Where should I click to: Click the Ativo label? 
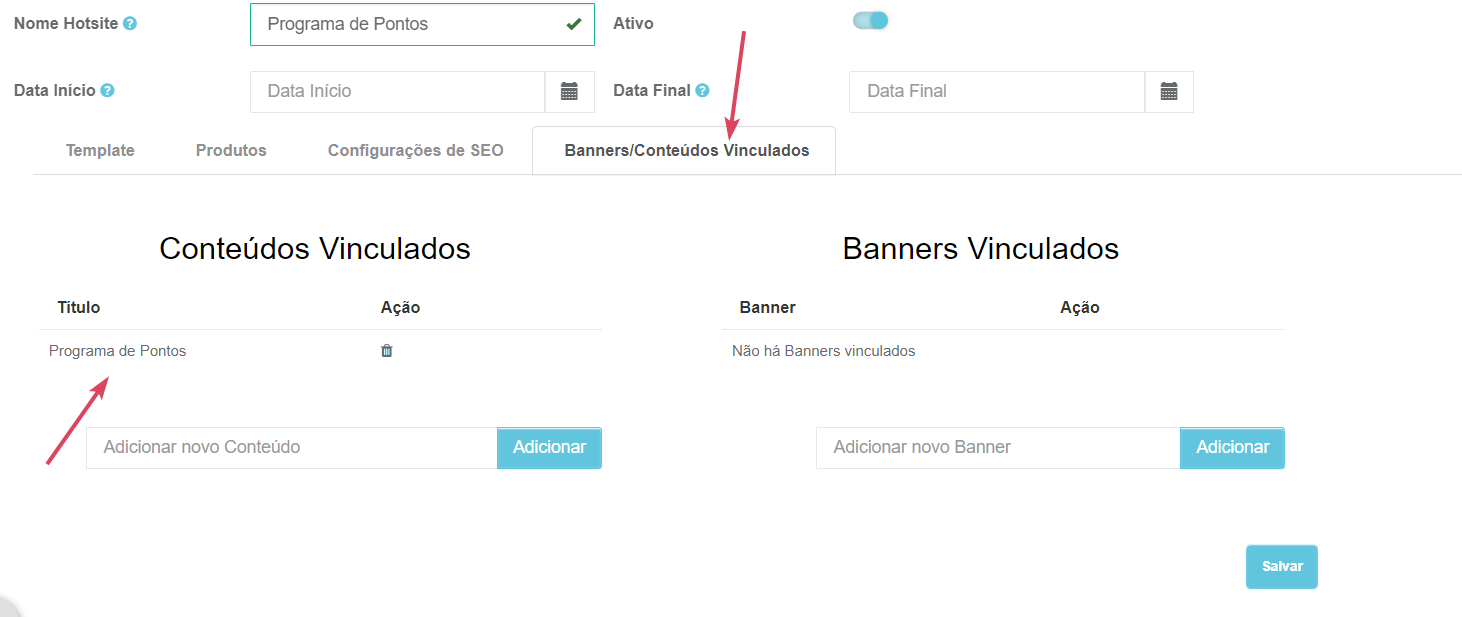pos(633,23)
